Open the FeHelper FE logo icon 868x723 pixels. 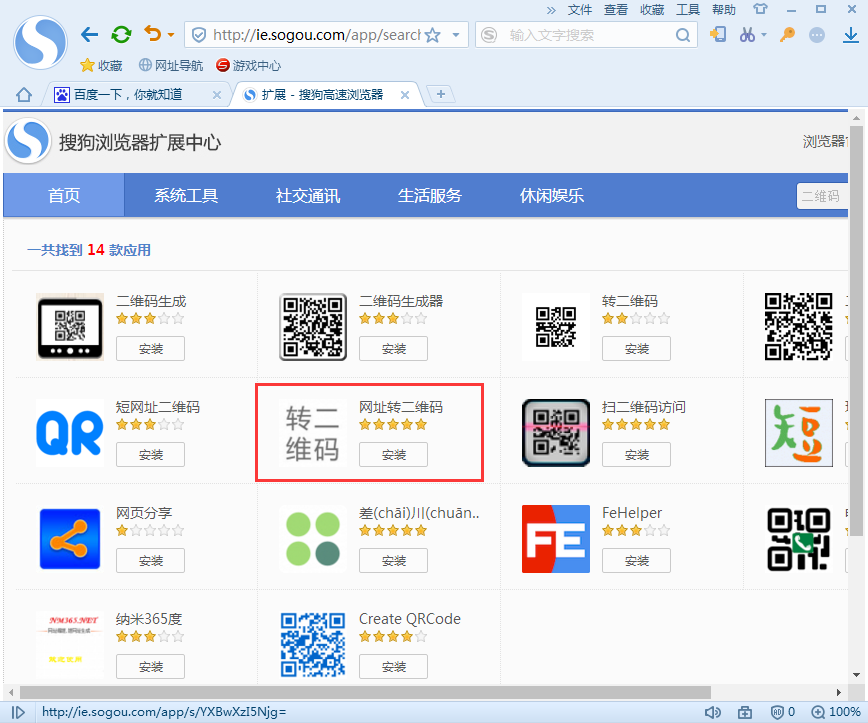pyautogui.click(x=556, y=539)
